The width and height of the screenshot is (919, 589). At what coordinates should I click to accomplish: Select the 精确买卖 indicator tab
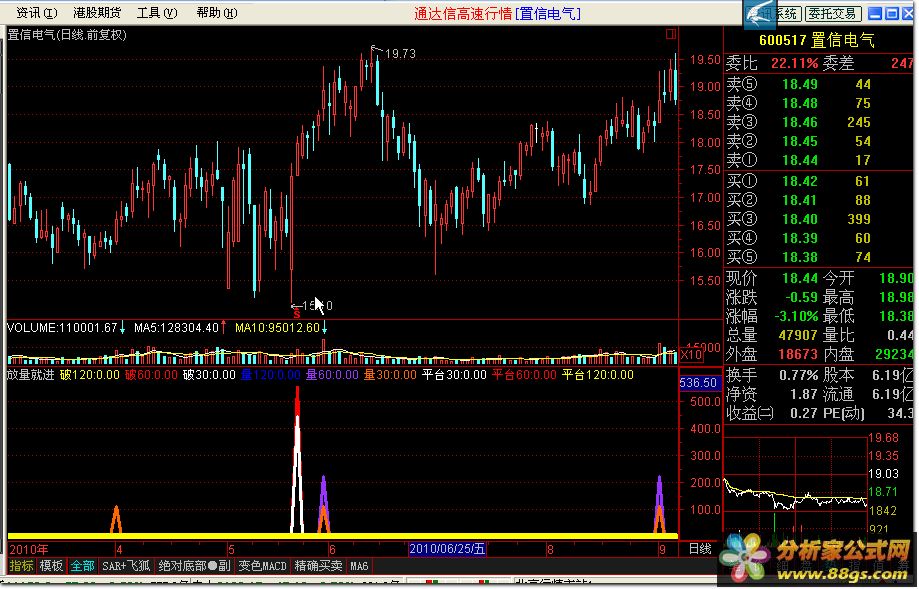(x=318, y=566)
